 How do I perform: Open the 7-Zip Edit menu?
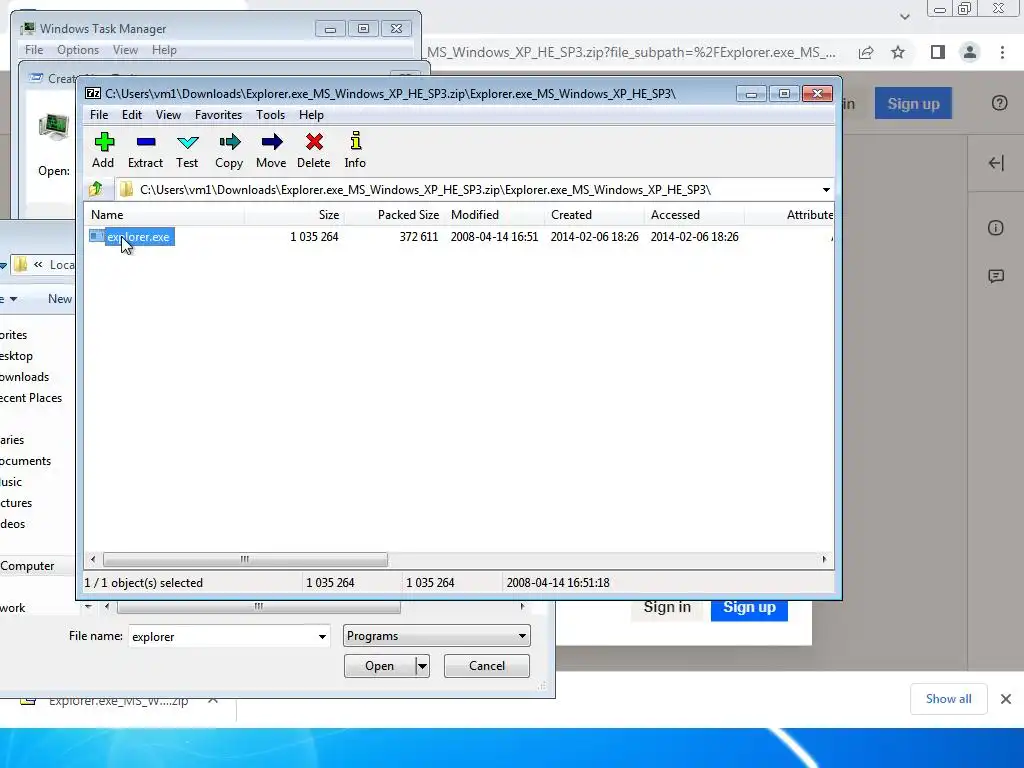click(132, 115)
